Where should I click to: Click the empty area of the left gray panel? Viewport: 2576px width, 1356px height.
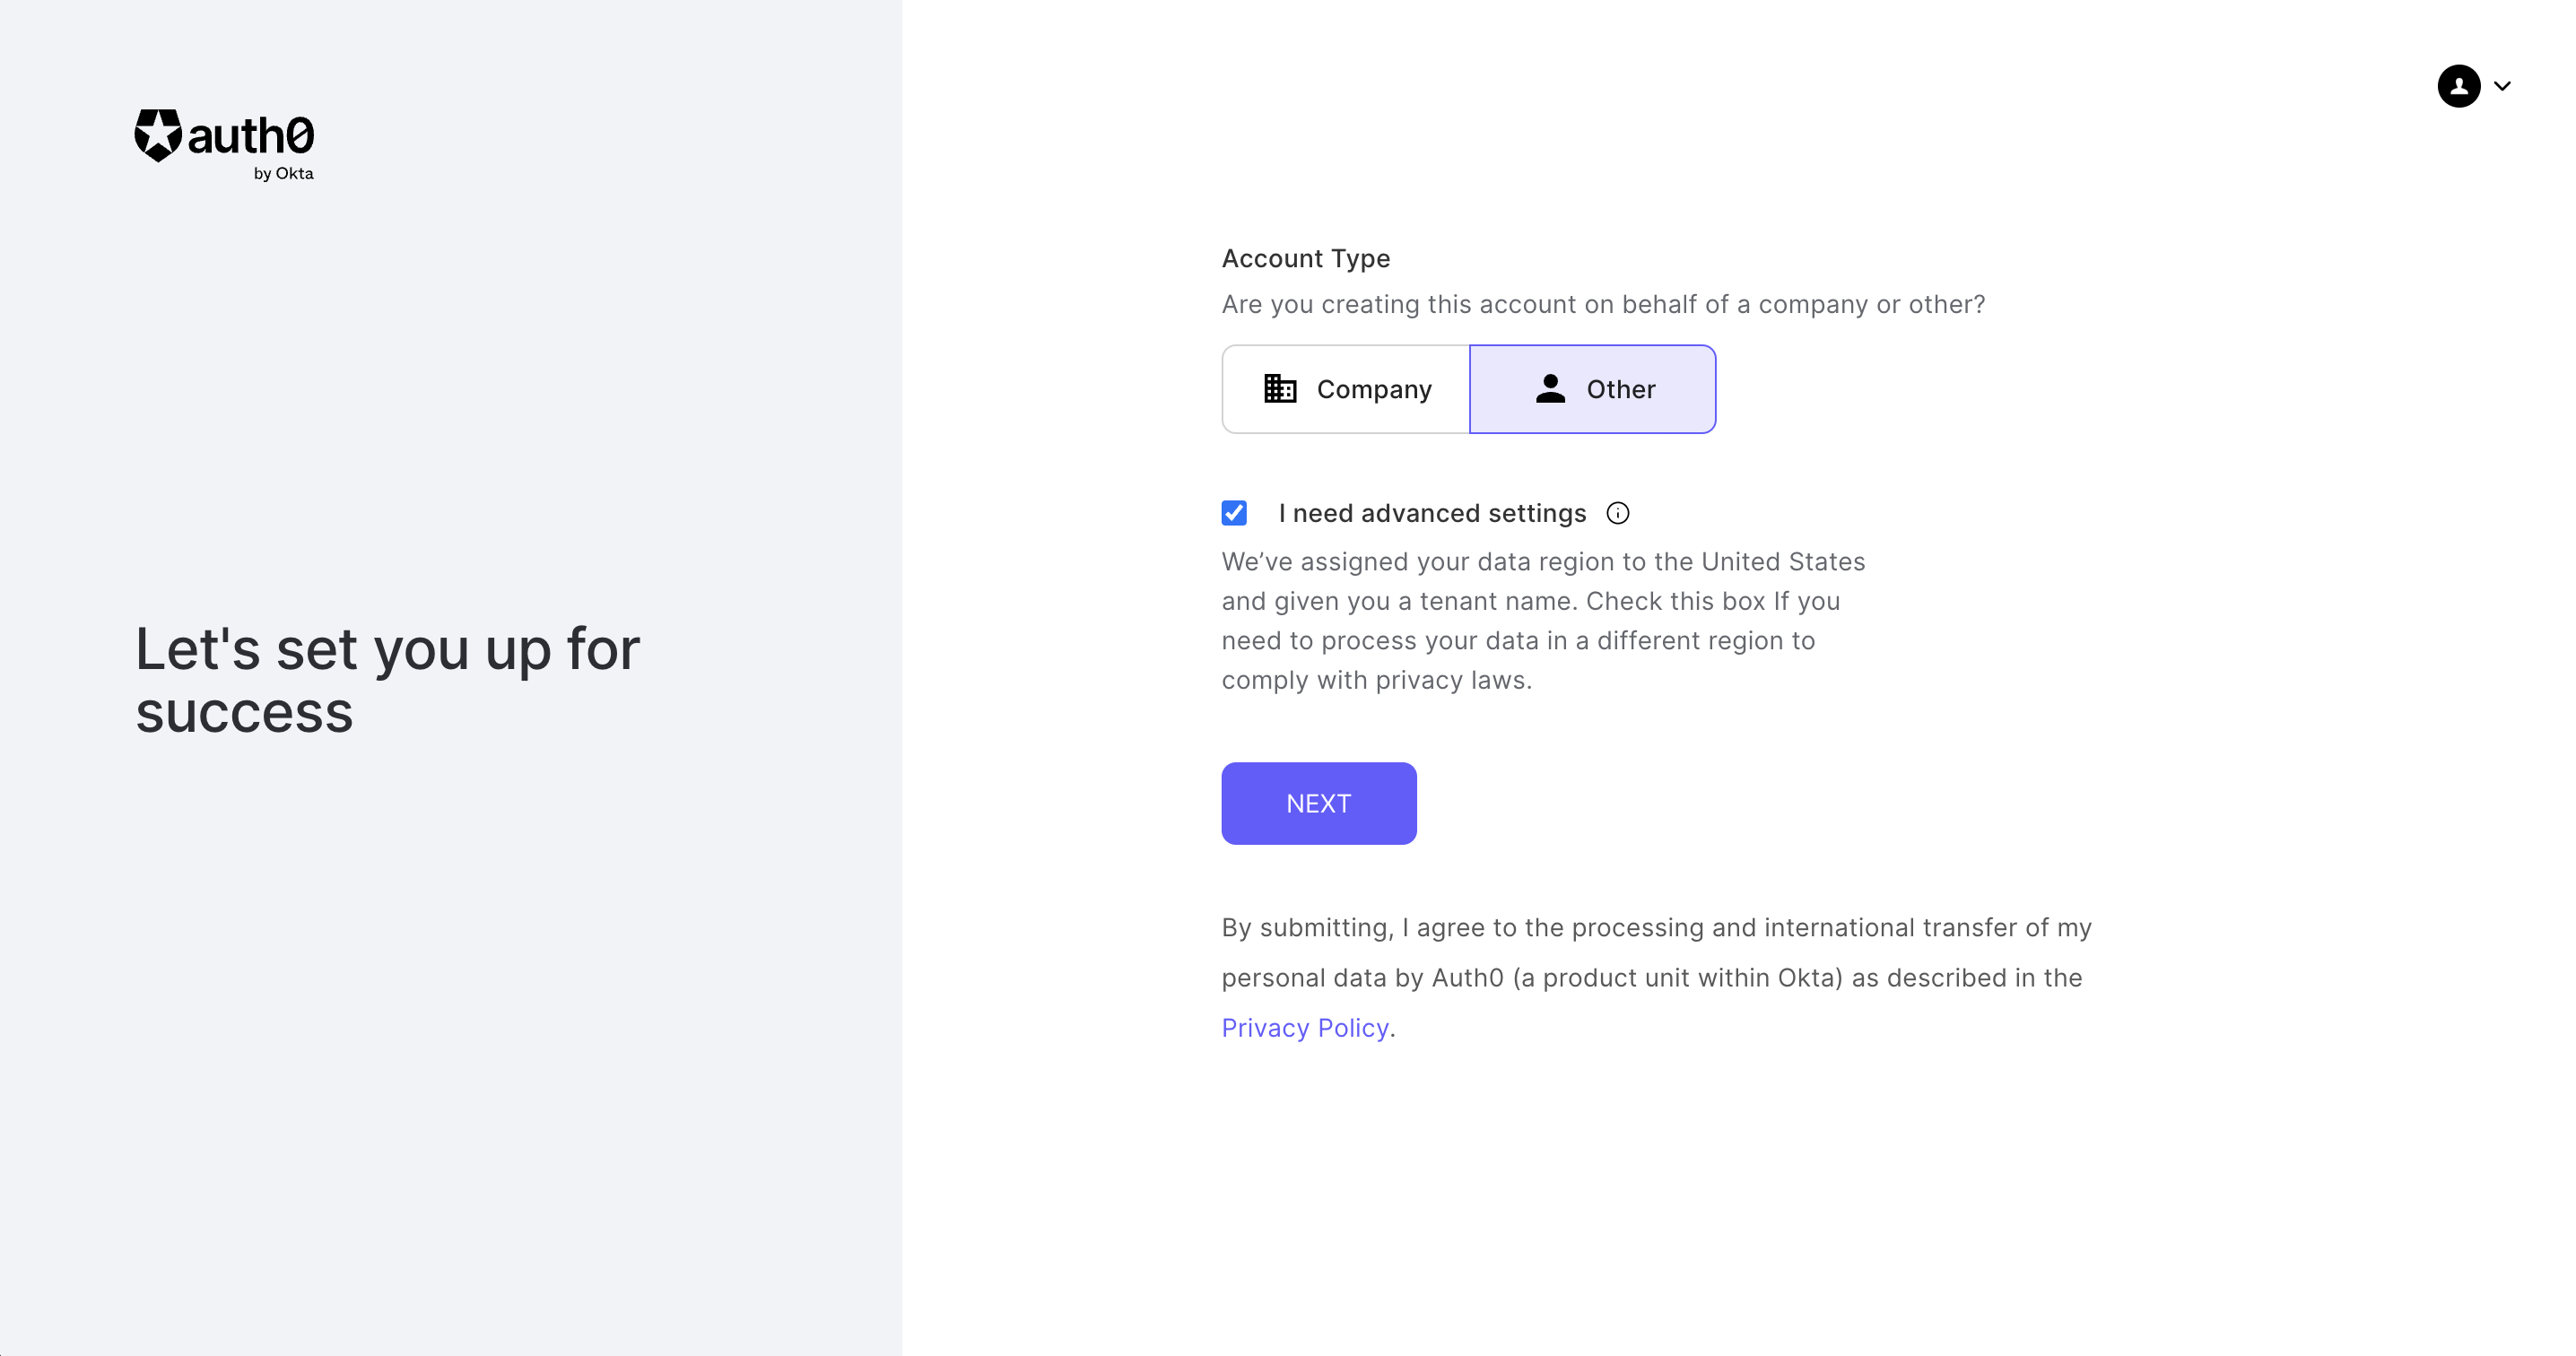tap(450, 1050)
